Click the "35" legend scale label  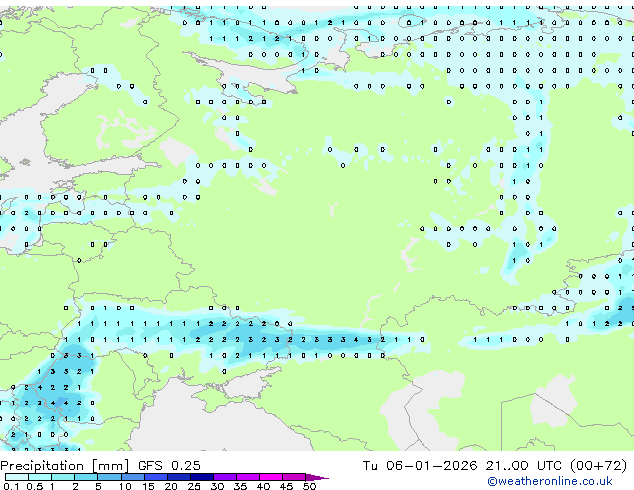coord(241,486)
